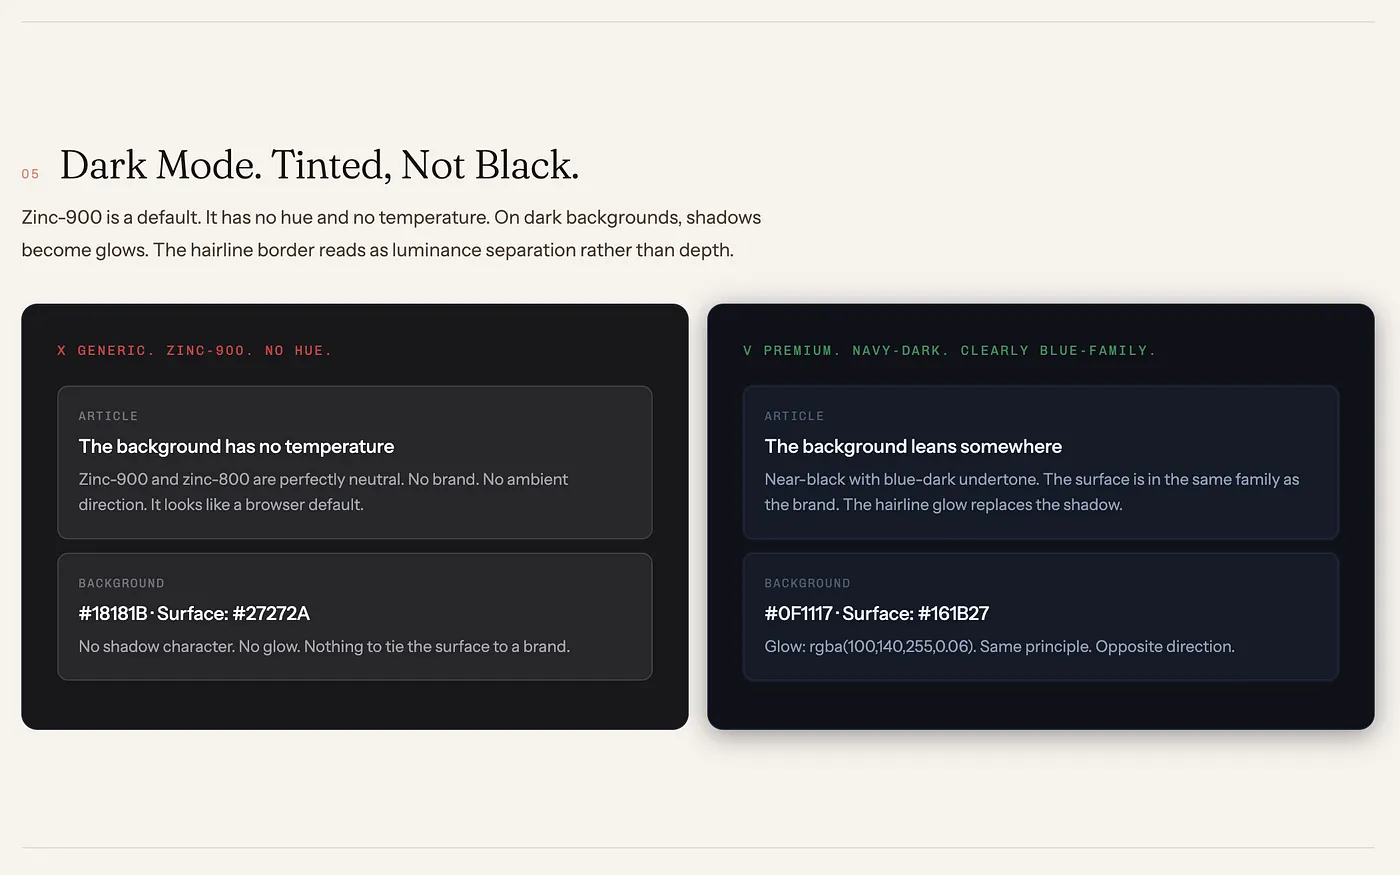This screenshot has height=875, width=1400.
Task: Click the "No shadow character. No glow" description
Action: (324, 647)
